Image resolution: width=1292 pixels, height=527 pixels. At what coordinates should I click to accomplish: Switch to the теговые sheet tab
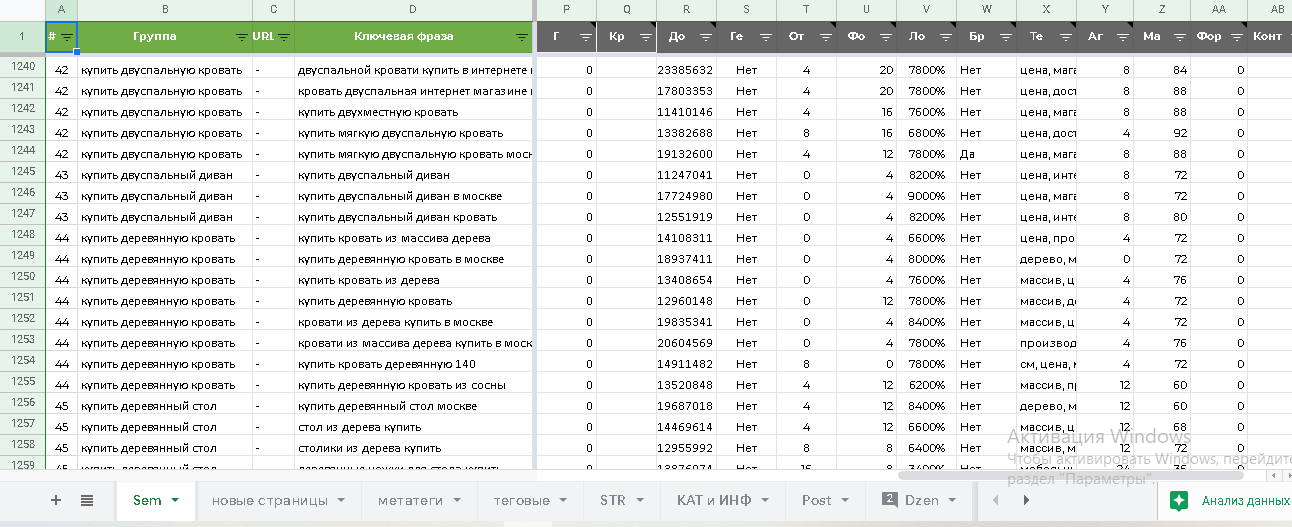point(521,500)
